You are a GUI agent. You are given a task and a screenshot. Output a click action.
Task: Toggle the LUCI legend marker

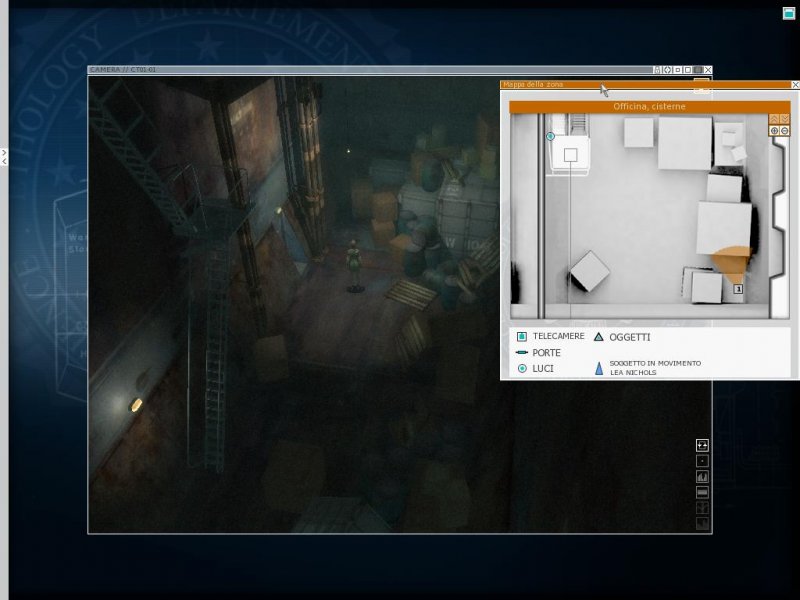[x=521, y=369]
